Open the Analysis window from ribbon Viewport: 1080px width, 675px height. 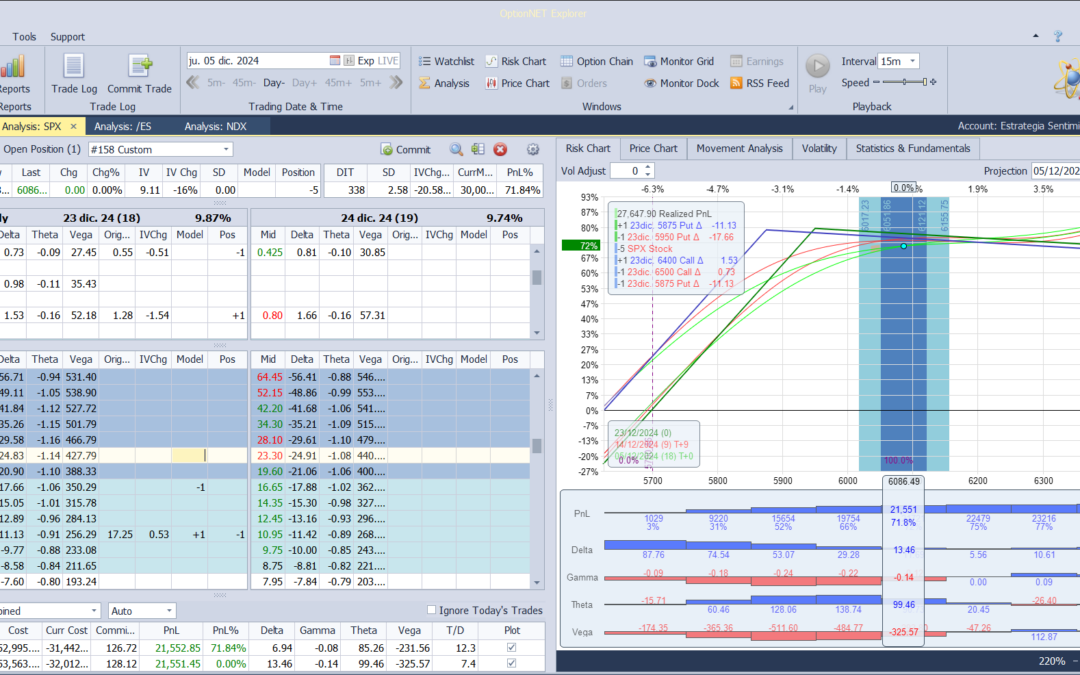[x=444, y=83]
